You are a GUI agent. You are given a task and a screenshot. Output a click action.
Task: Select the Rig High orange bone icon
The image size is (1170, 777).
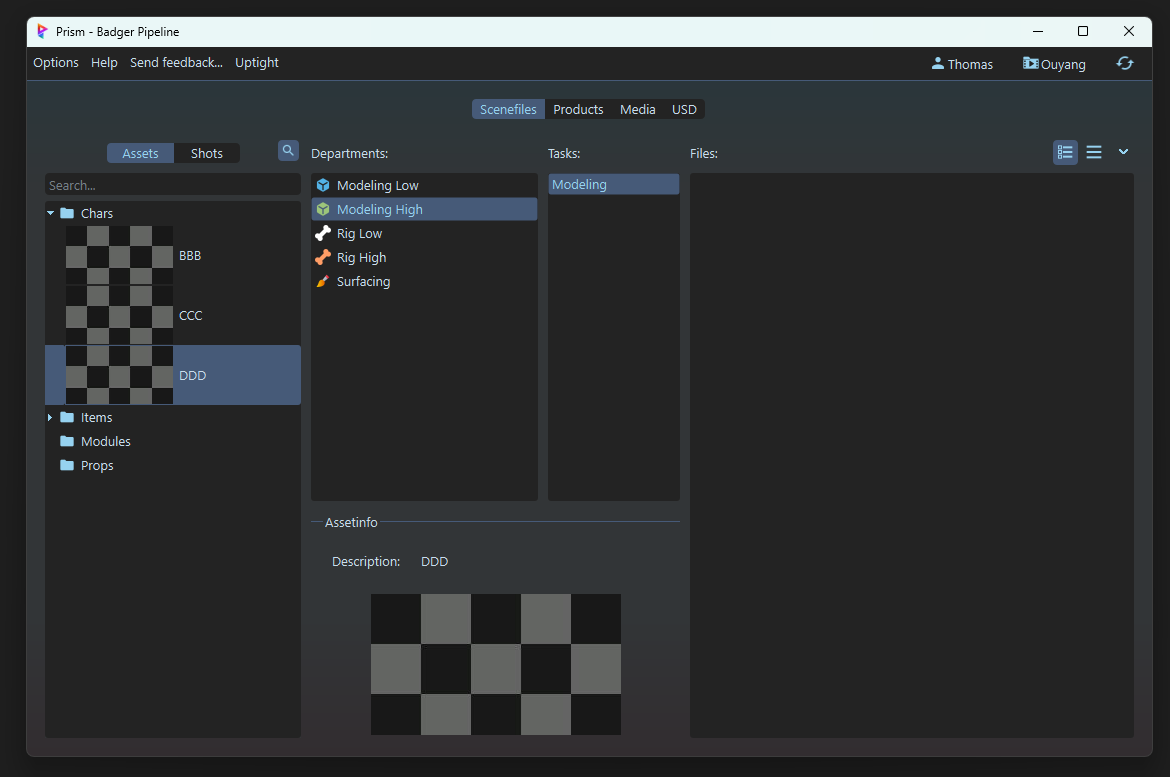[x=323, y=257]
